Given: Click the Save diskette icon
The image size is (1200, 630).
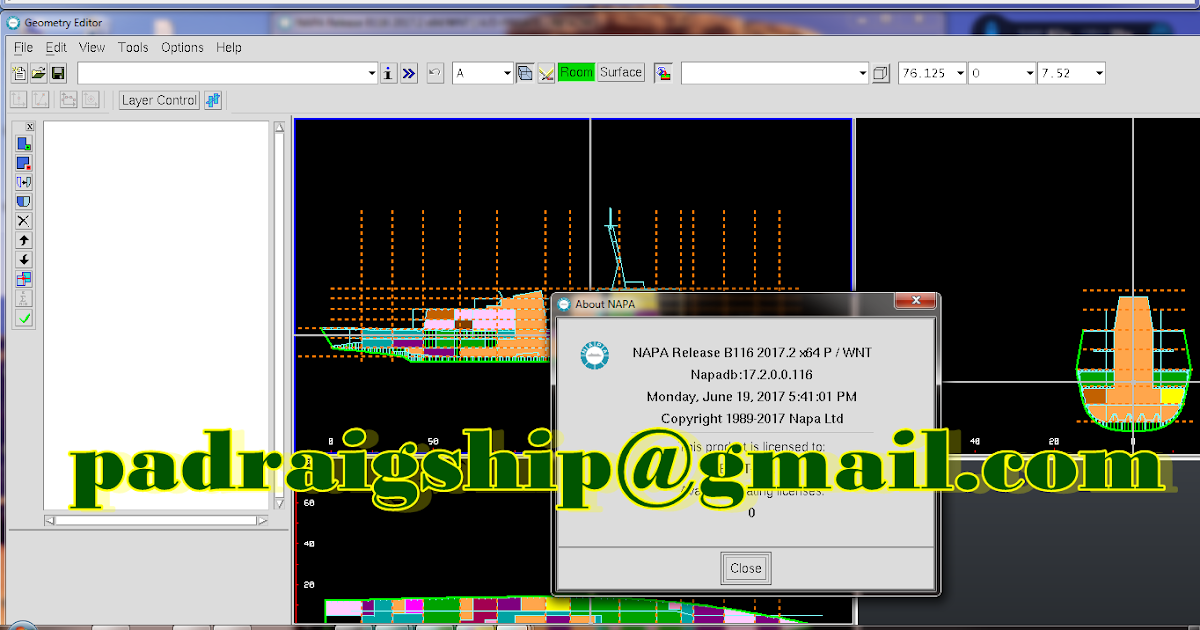Looking at the screenshot, I should pyautogui.click(x=58, y=73).
